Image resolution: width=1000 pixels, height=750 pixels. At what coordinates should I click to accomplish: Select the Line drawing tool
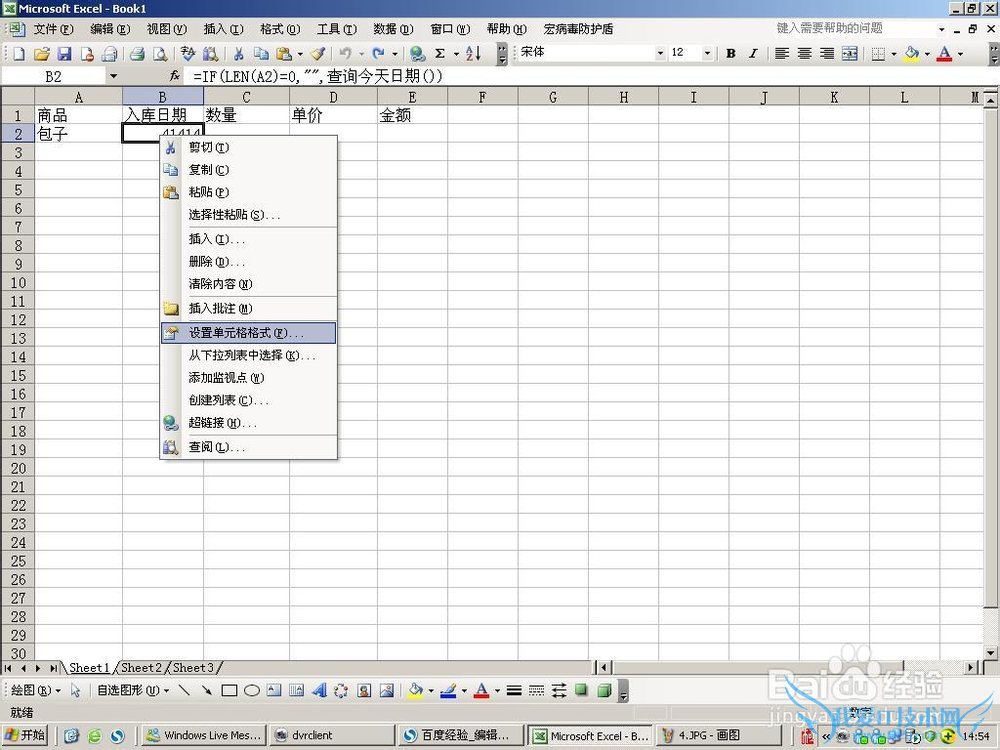point(184,690)
